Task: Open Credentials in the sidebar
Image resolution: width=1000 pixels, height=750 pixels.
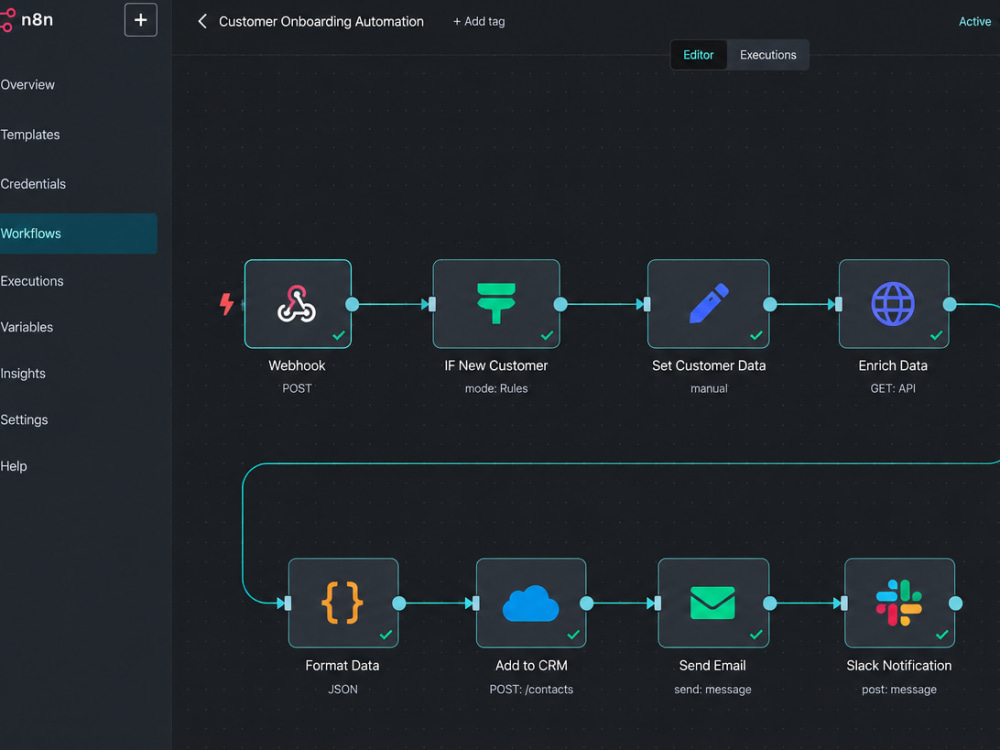Action: 33,184
